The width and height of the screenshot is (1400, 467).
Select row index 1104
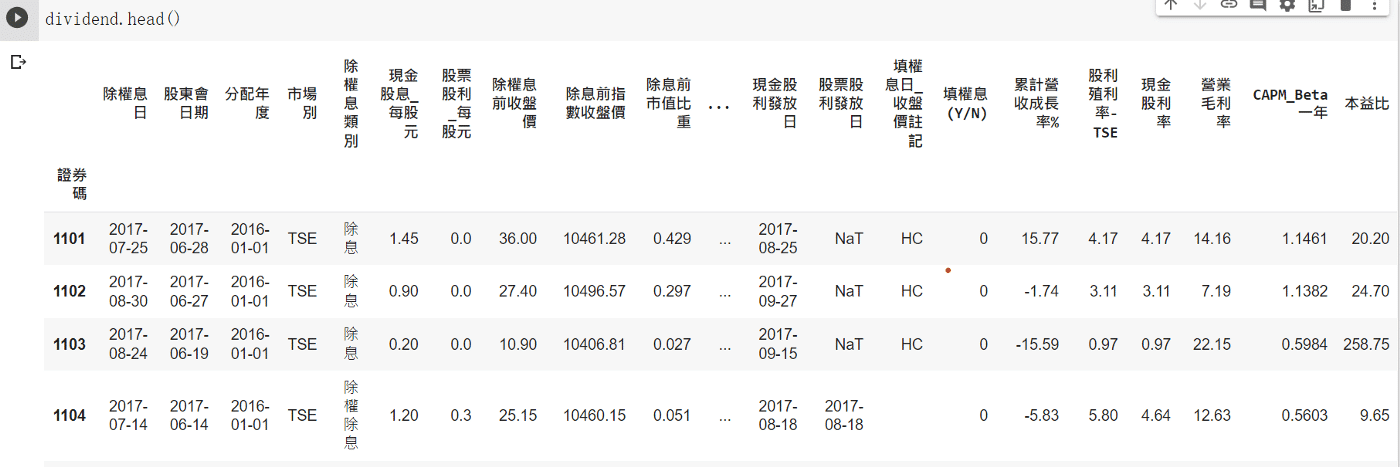(69, 415)
